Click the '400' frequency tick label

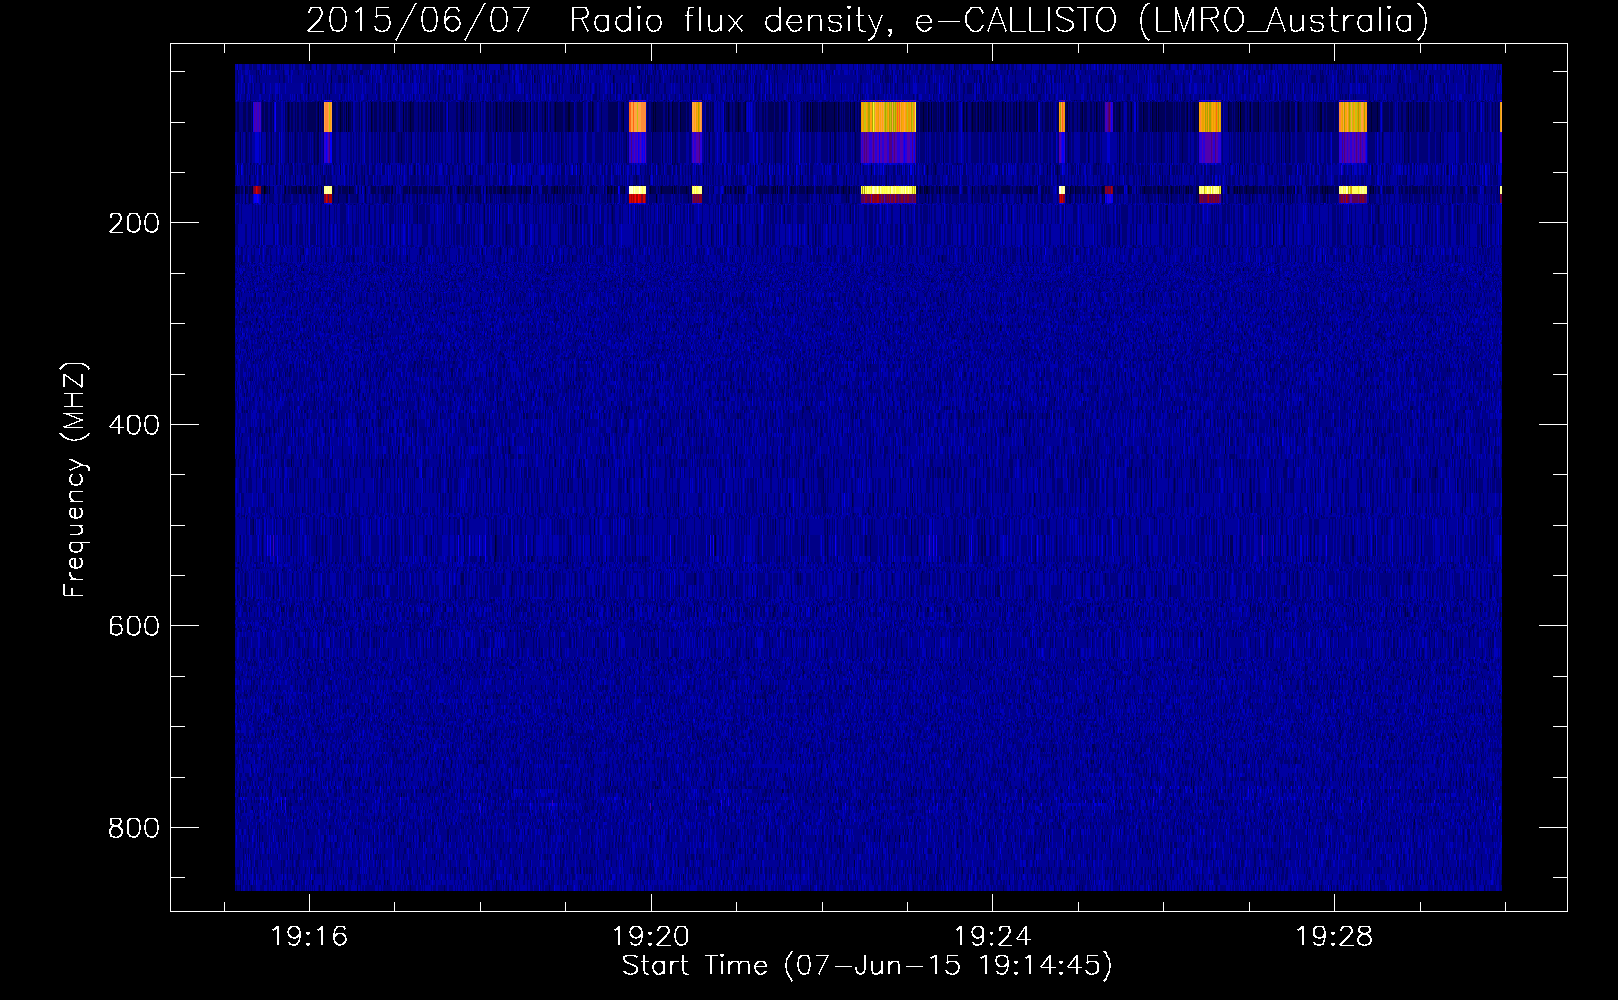pyautogui.click(x=134, y=425)
